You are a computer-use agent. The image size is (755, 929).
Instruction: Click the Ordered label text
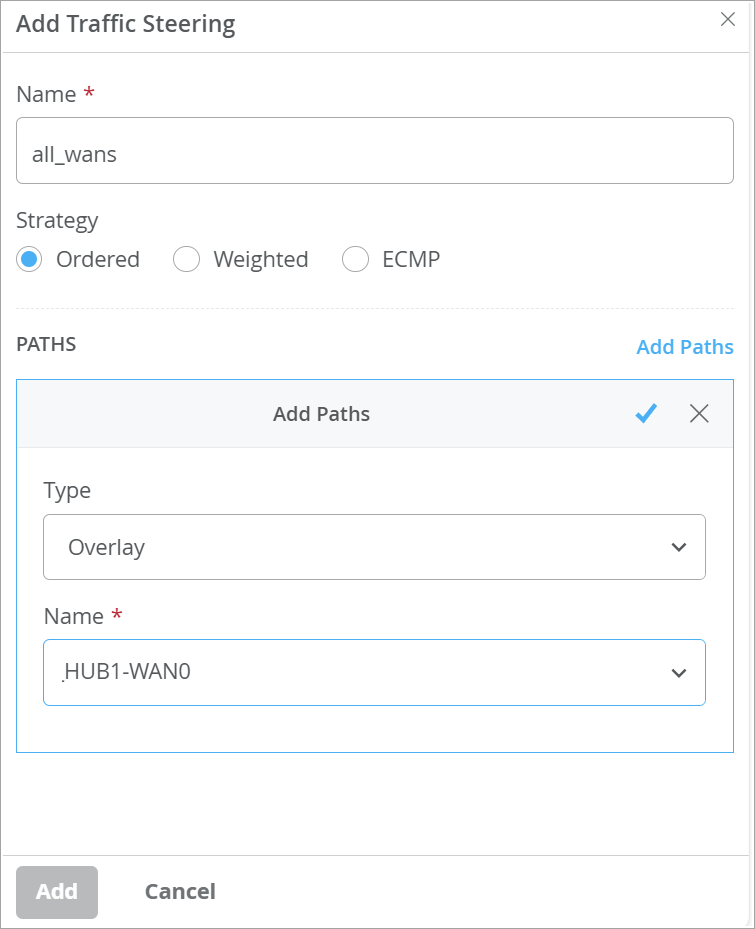(x=98, y=260)
